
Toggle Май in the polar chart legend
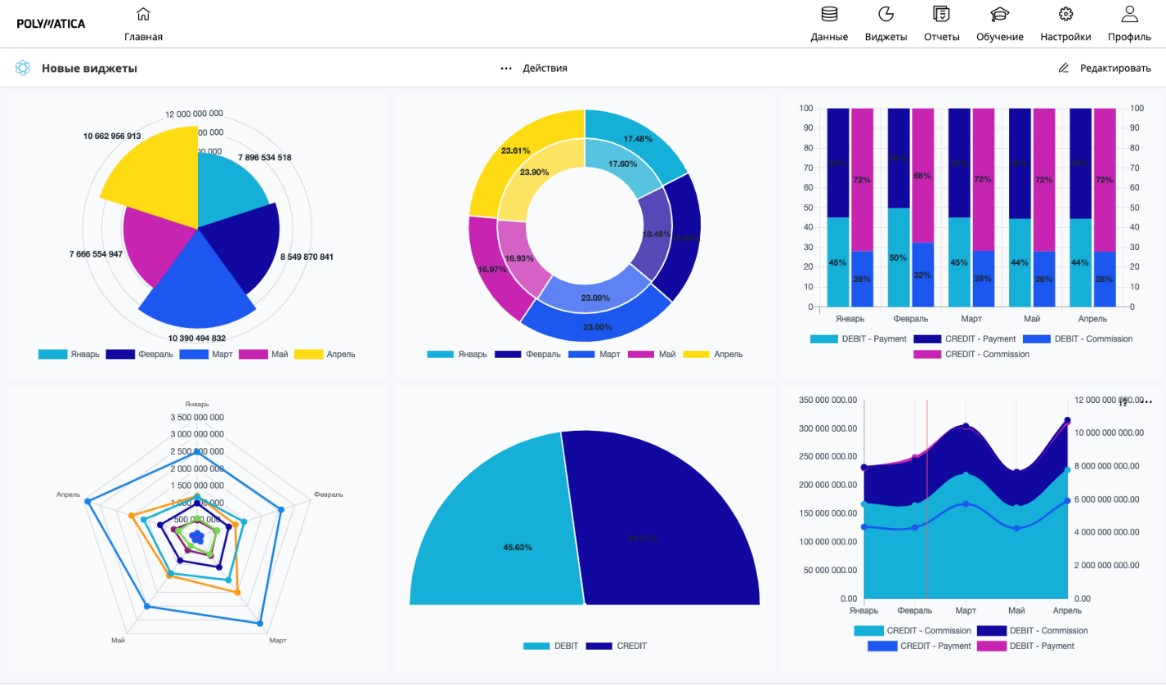[263, 354]
